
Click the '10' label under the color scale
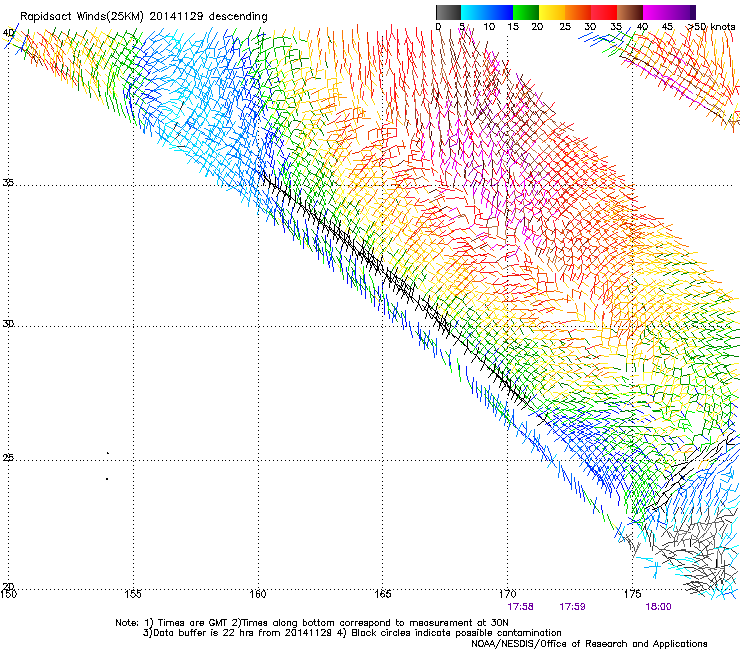click(x=489, y=27)
